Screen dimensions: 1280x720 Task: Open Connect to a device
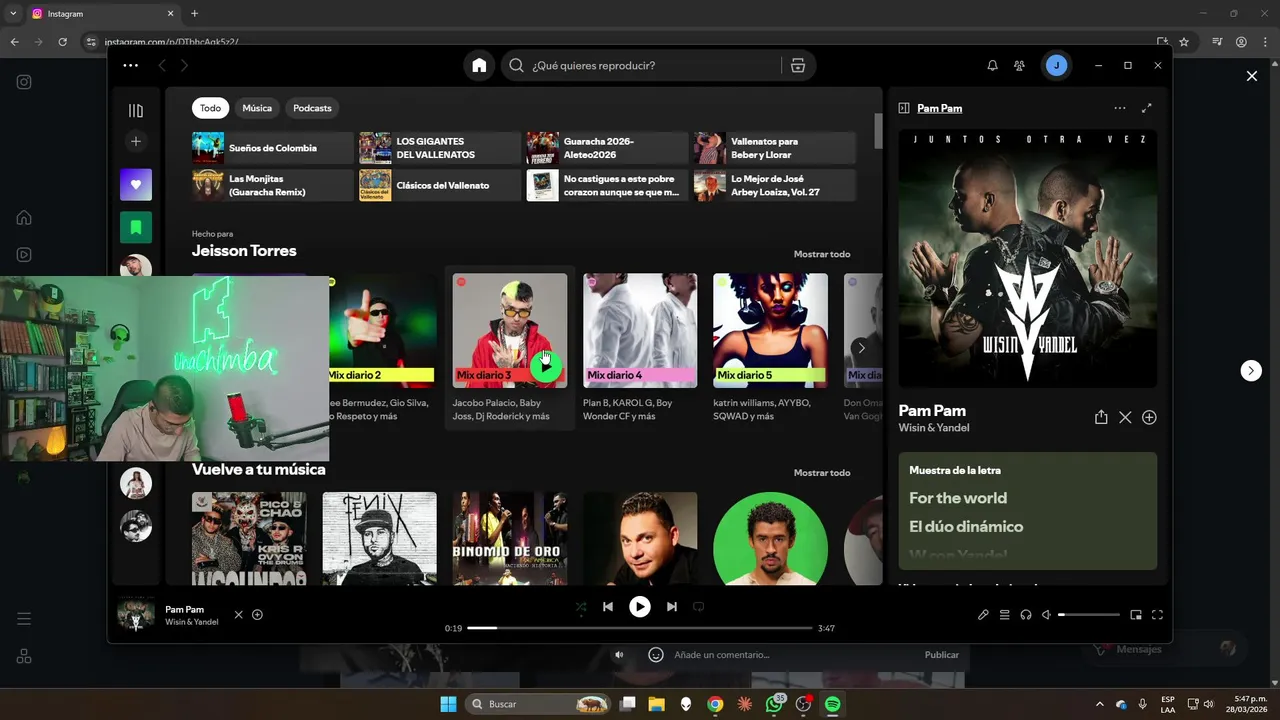coord(1026,615)
